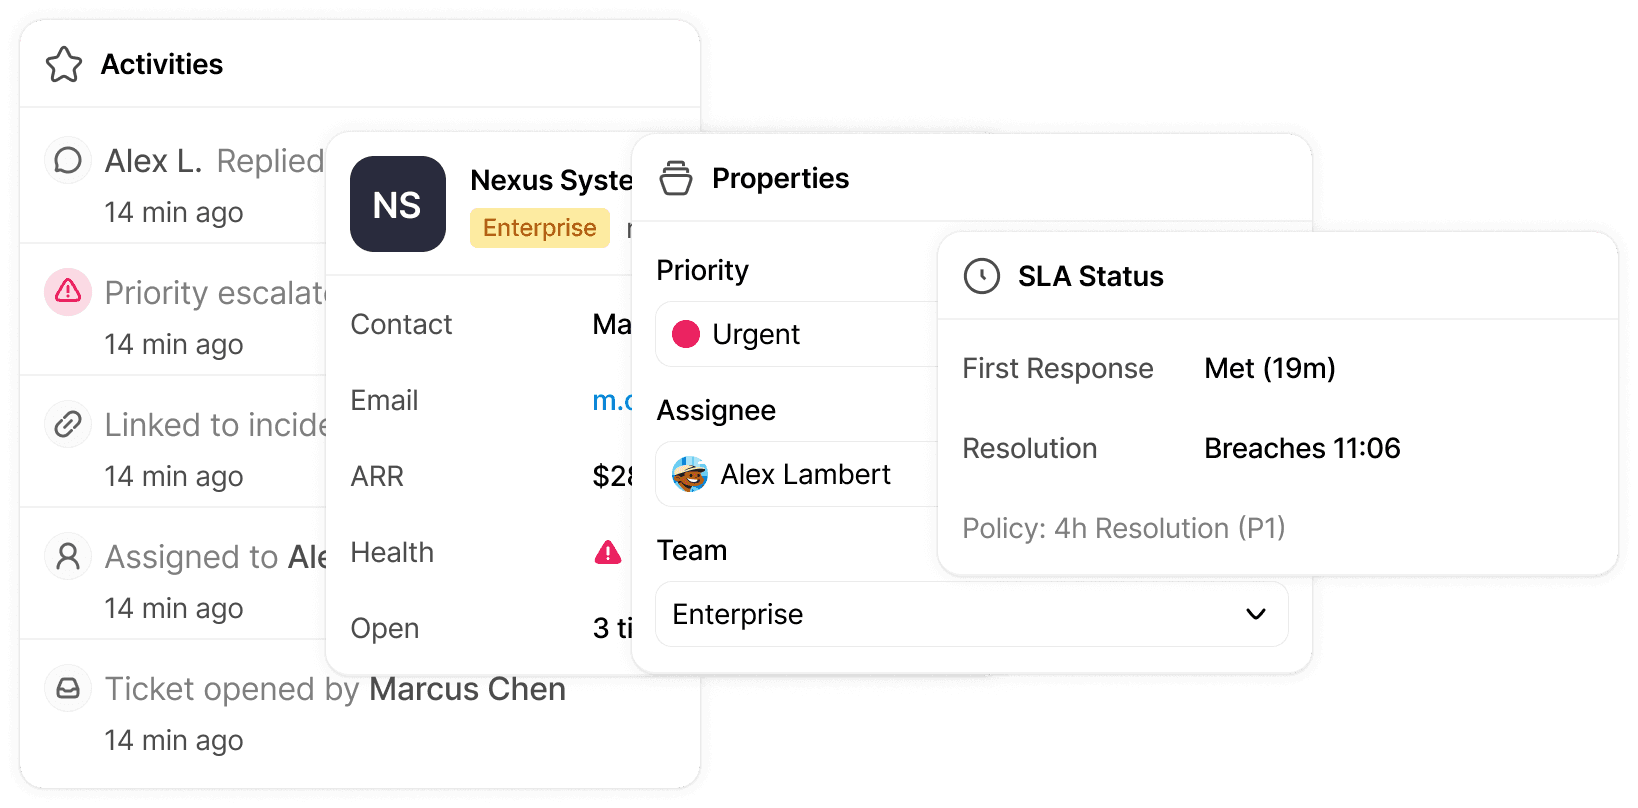Click the Enterprise plan badge
The image size is (1638, 808).
click(540, 228)
